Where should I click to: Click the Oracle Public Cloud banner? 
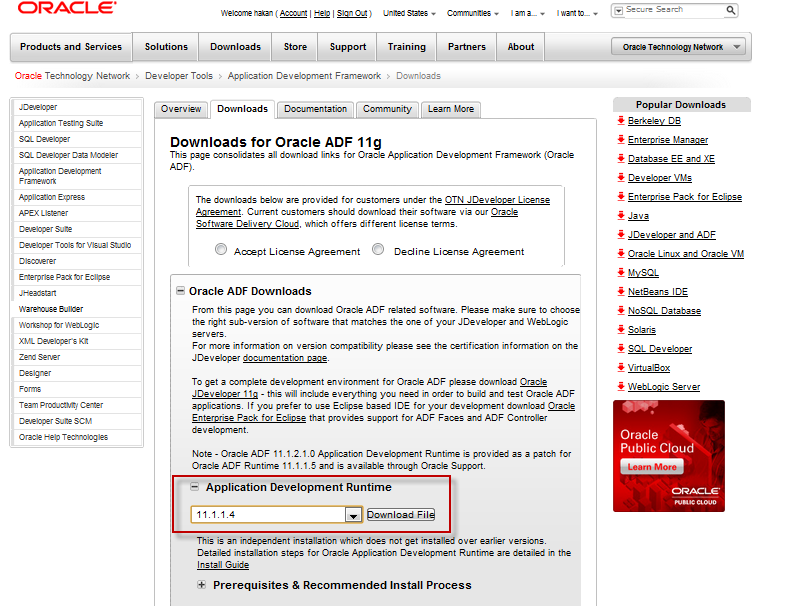pos(669,456)
